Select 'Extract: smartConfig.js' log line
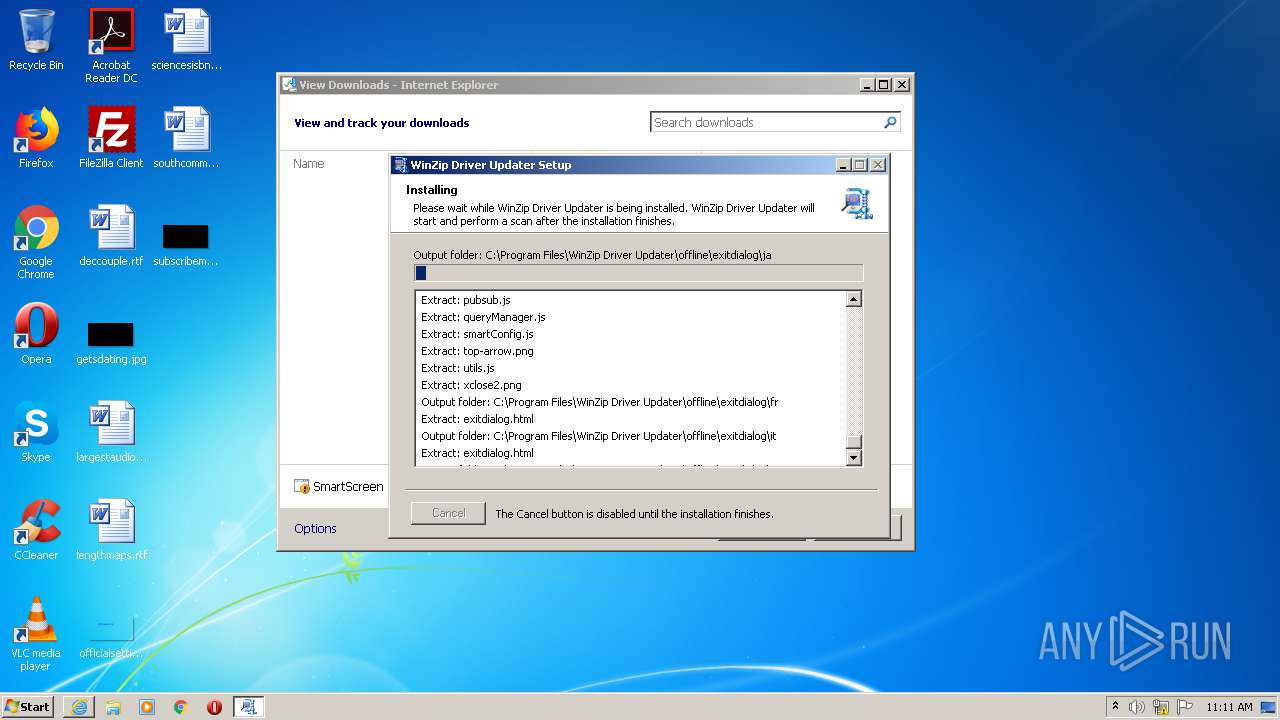 click(x=477, y=334)
